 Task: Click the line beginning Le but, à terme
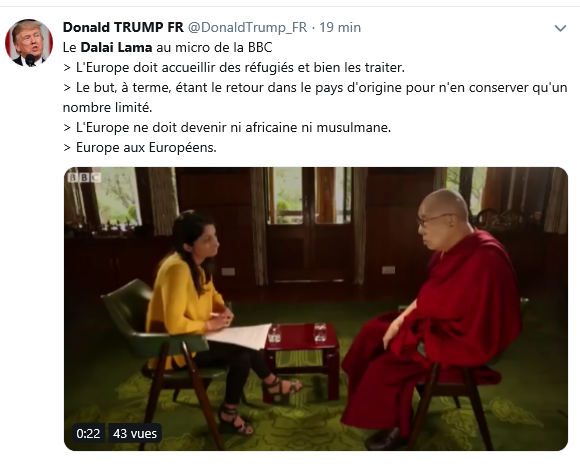click(x=315, y=88)
